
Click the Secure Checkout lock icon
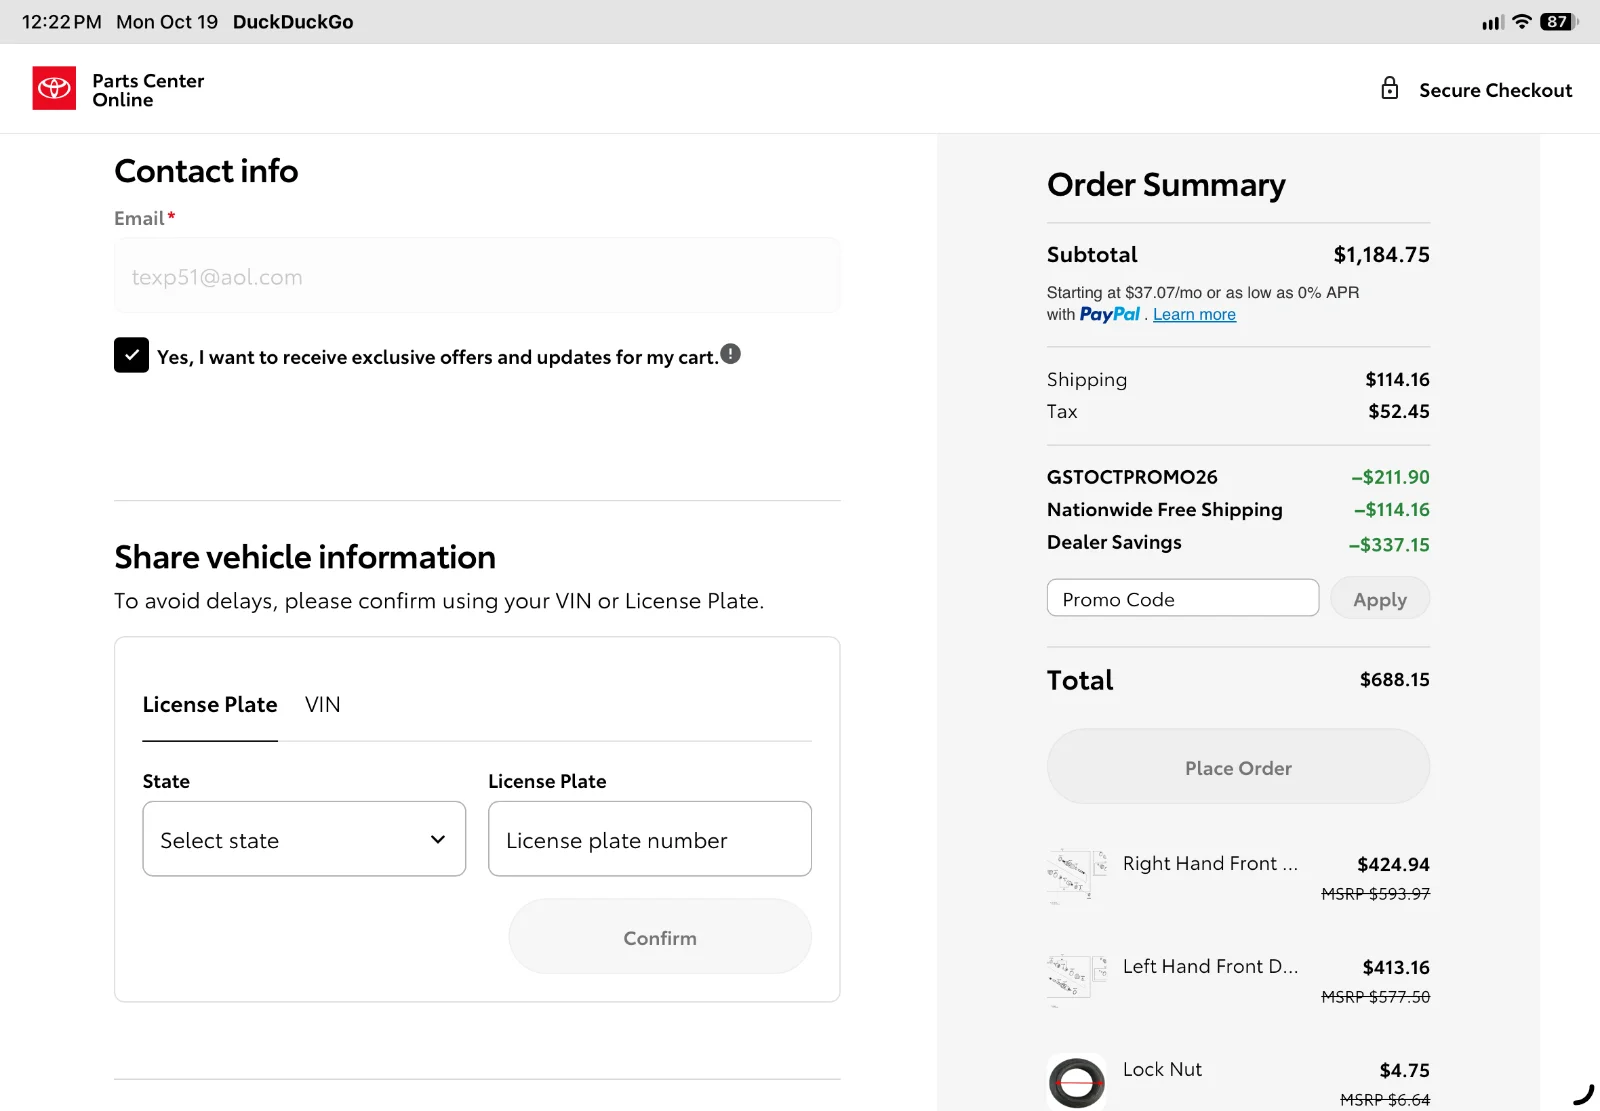1389,88
